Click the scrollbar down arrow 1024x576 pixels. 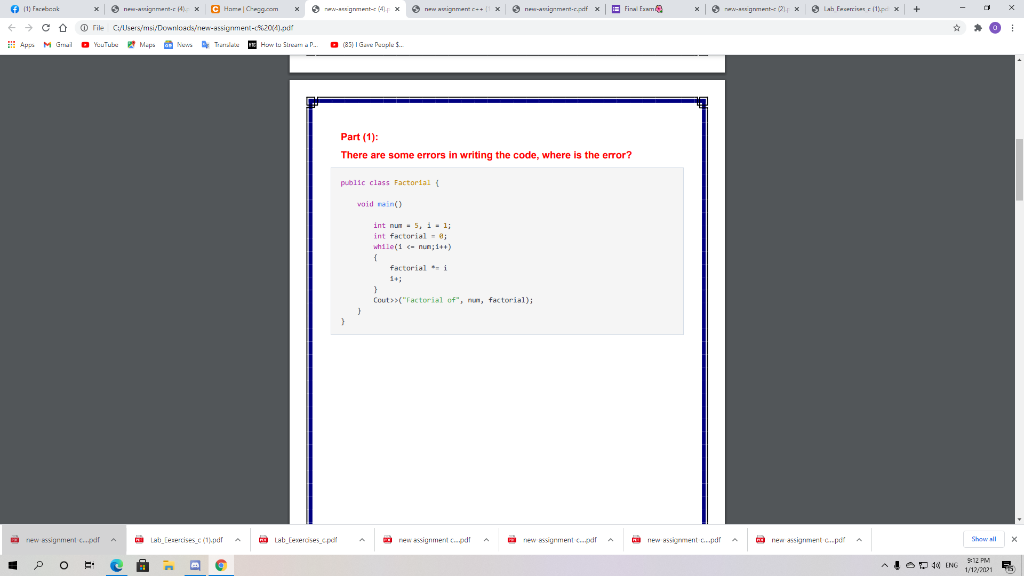click(x=1019, y=519)
